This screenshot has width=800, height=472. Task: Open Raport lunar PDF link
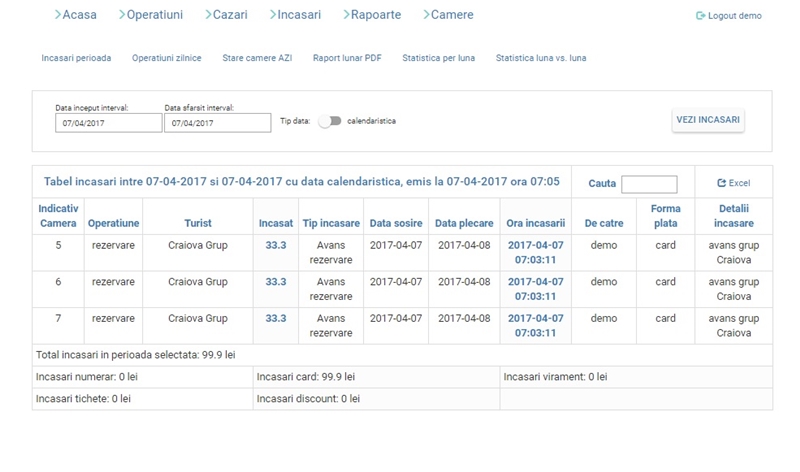point(347,58)
